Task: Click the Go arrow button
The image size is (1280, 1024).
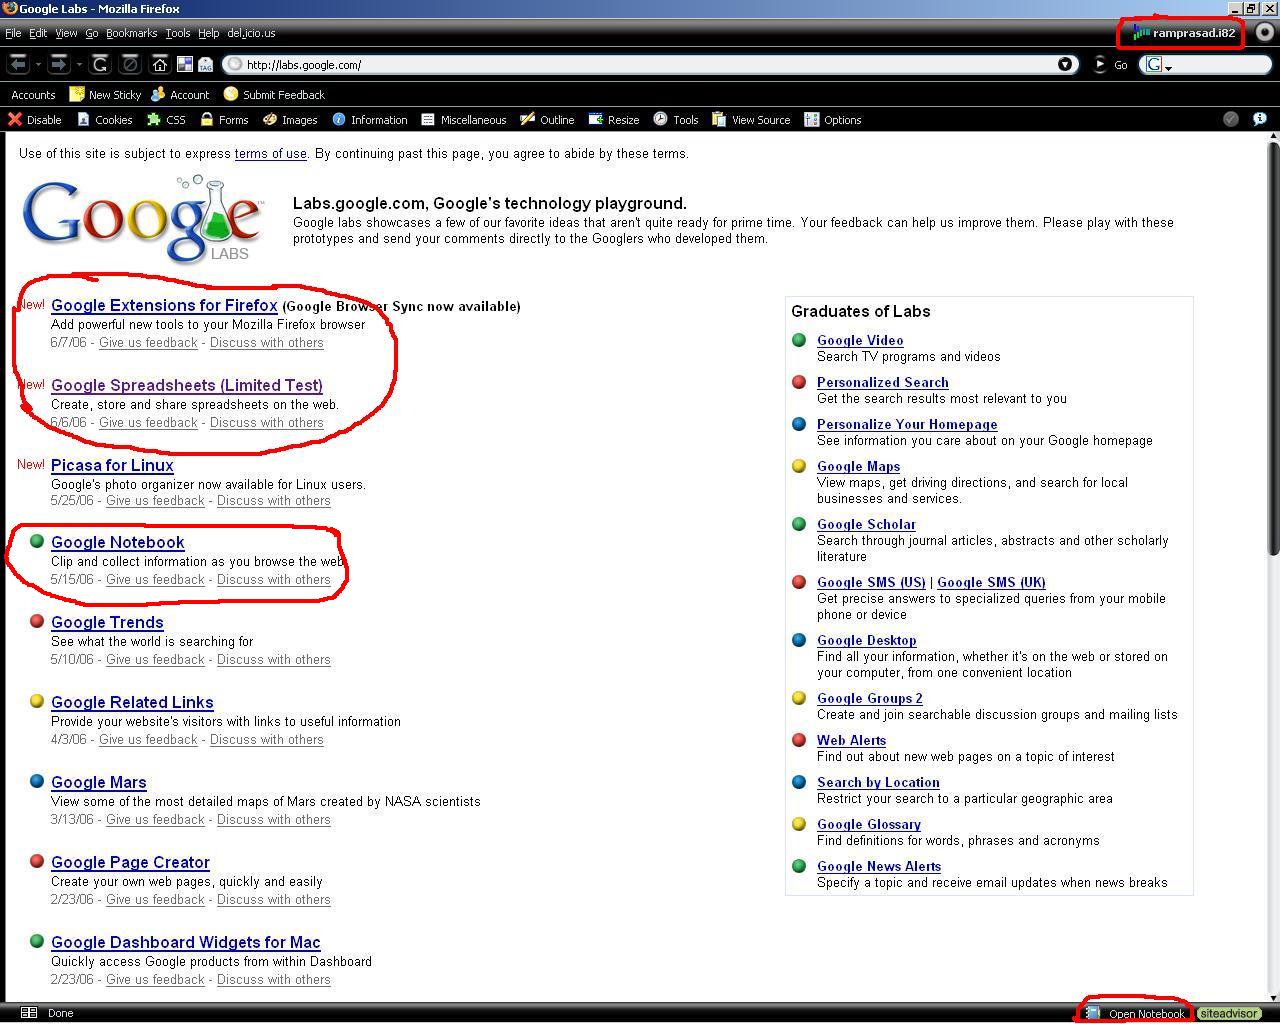Action: [x=1099, y=64]
